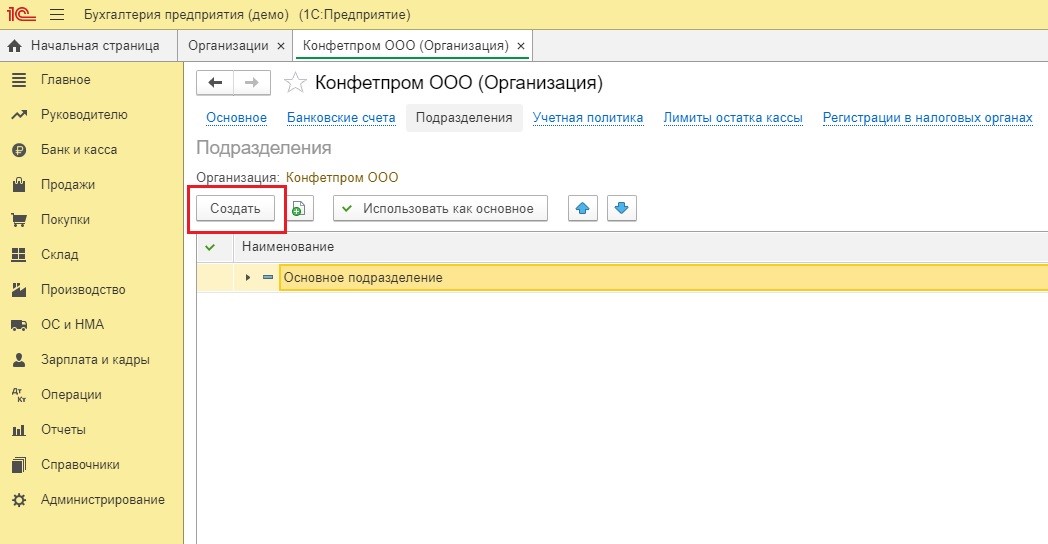Close the Организации tab
Screen dimensions: 1048x544
[x=280, y=46]
